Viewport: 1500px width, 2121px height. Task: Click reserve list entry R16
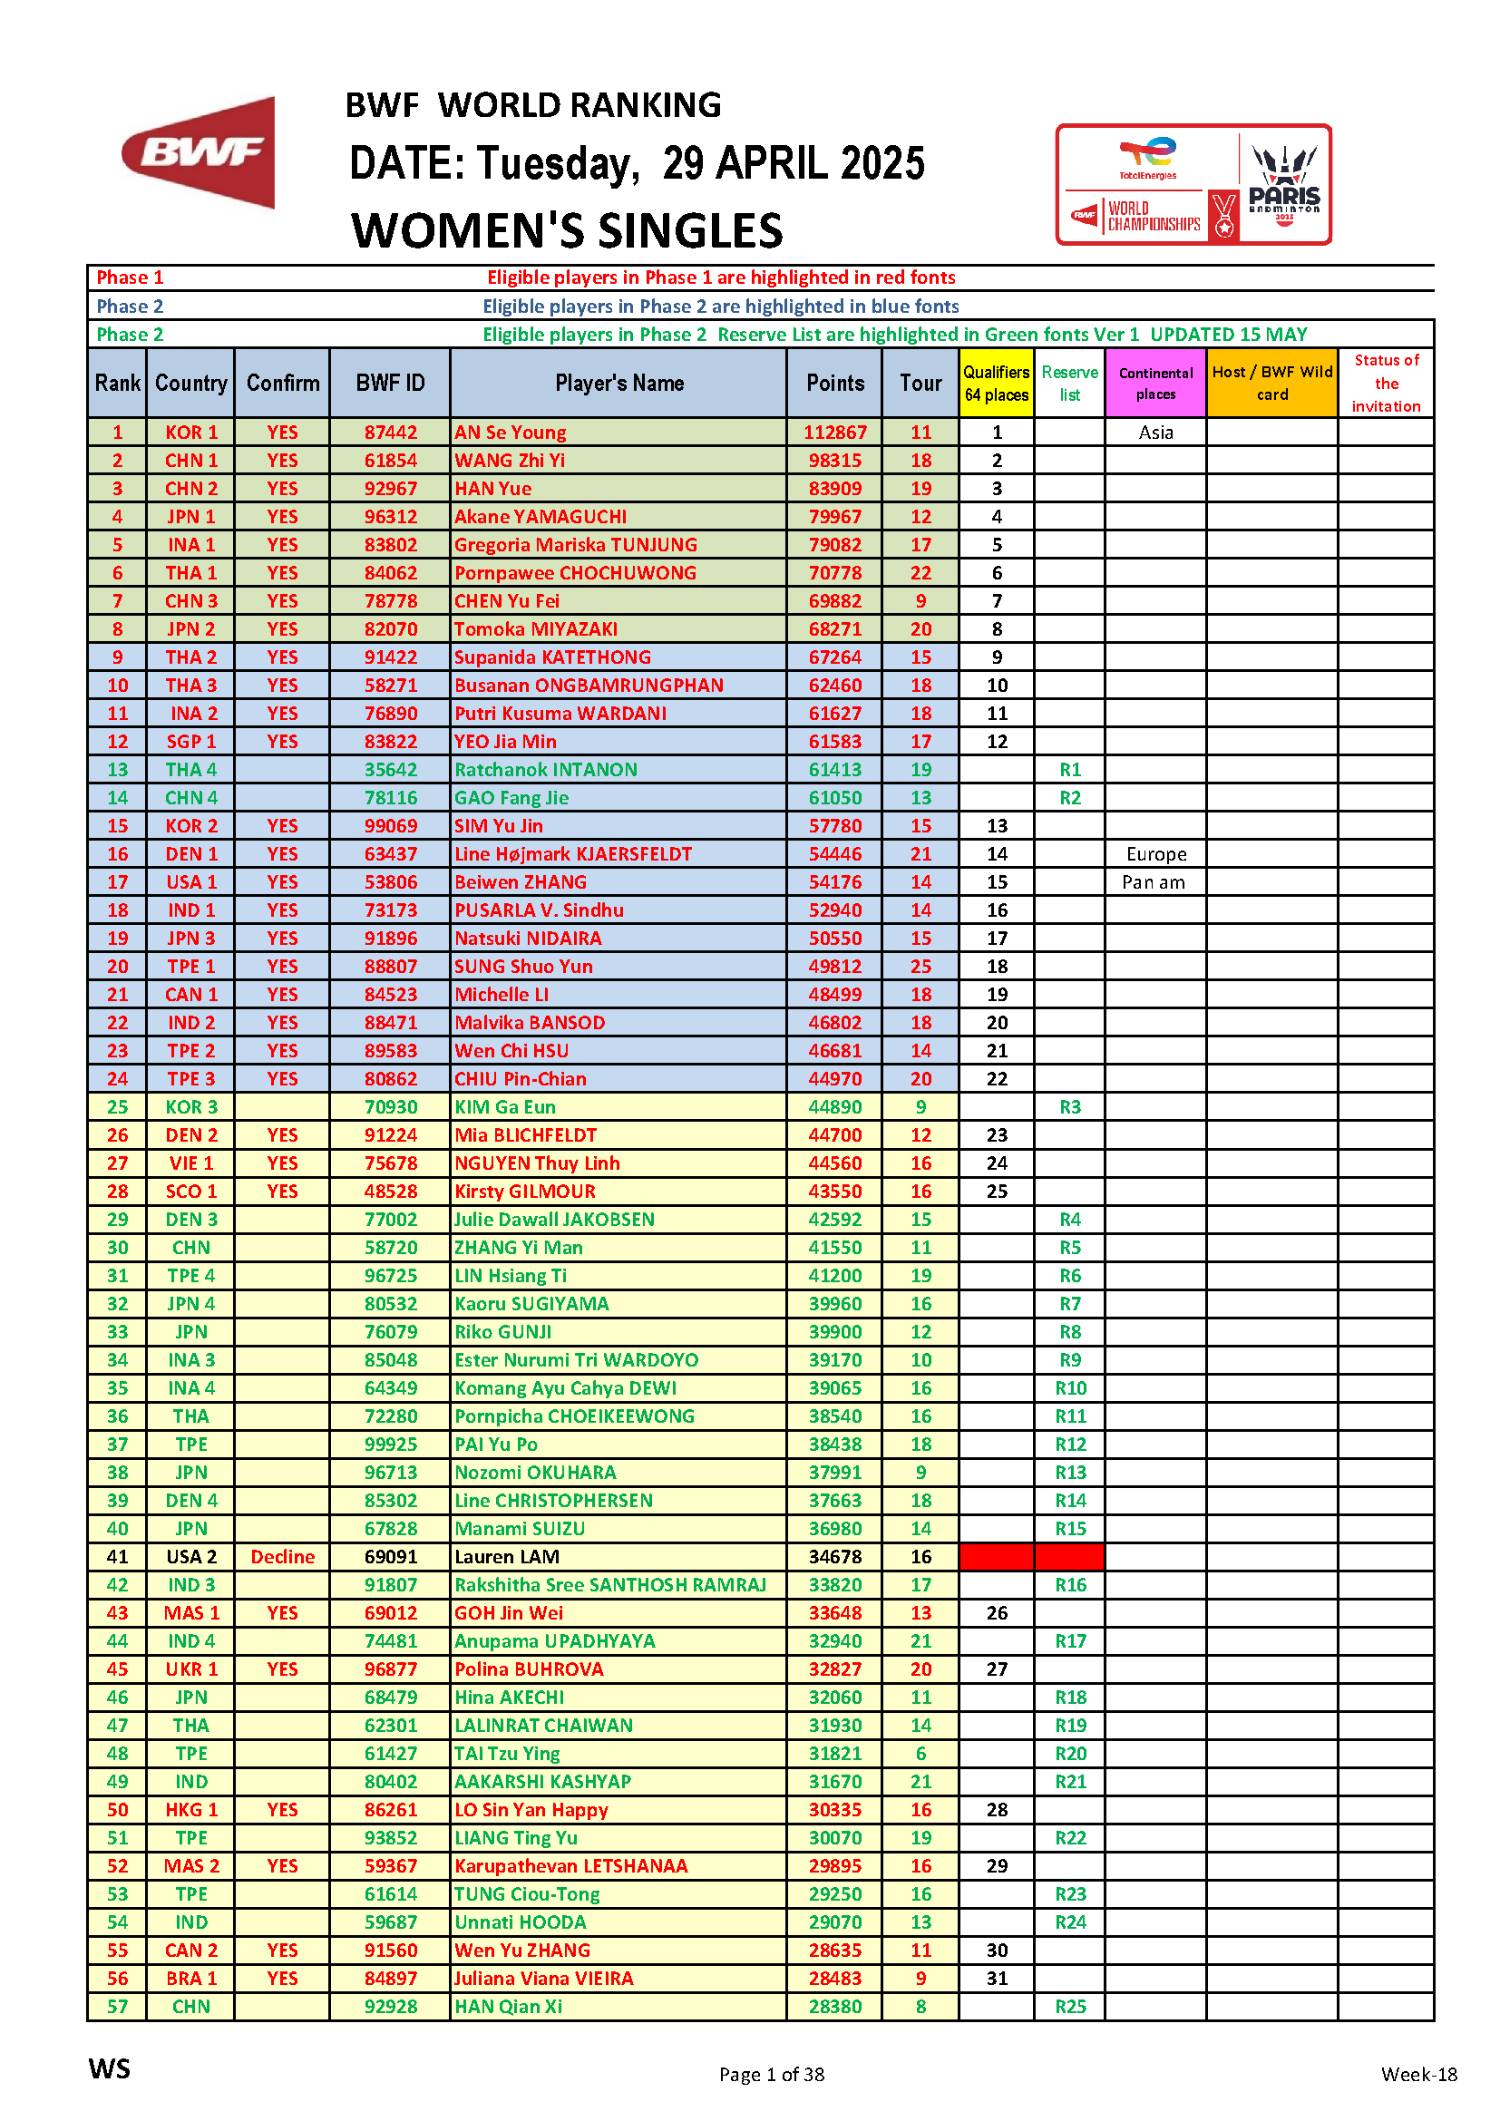(1070, 1585)
